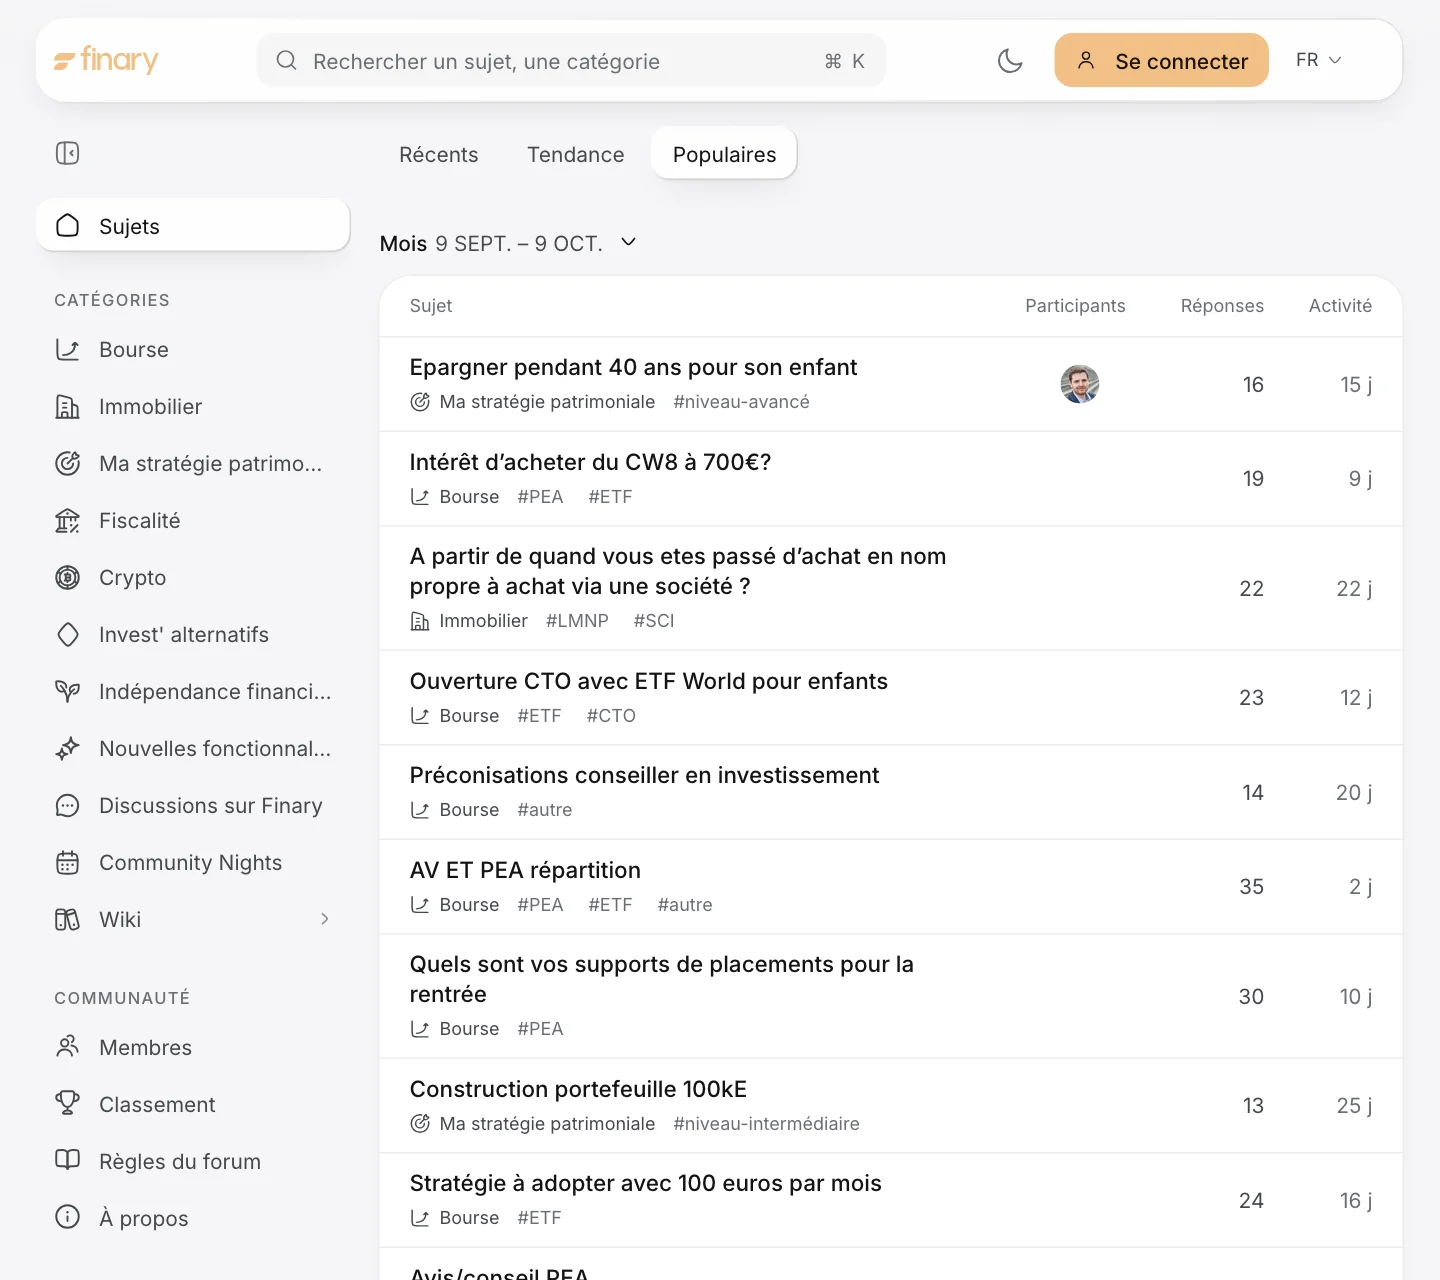The image size is (1440, 1280).
Task: Click the Membres people icon
Action: 67,1047
